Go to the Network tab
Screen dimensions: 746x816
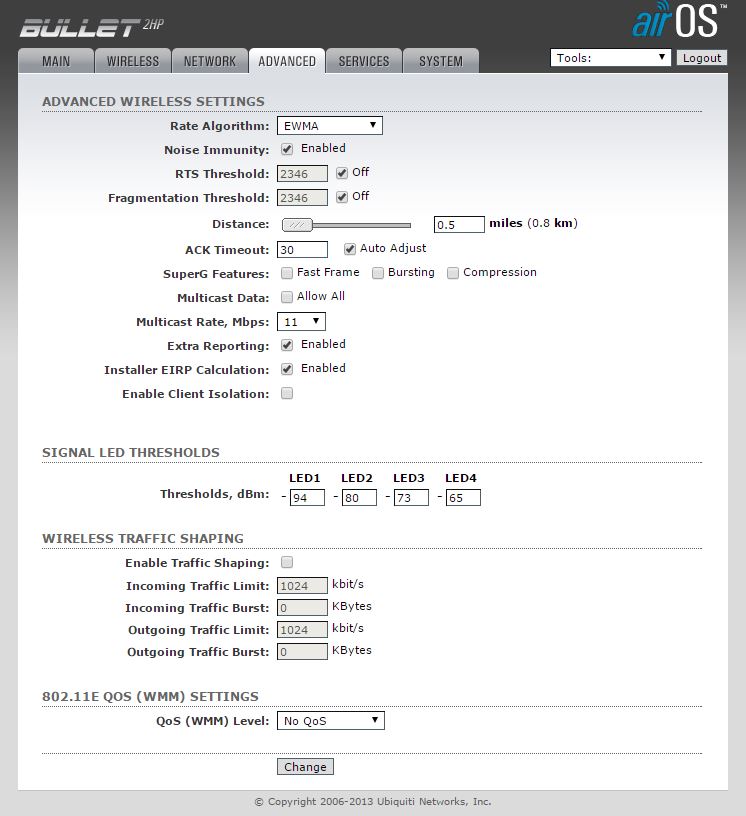(x=210, y=61)
